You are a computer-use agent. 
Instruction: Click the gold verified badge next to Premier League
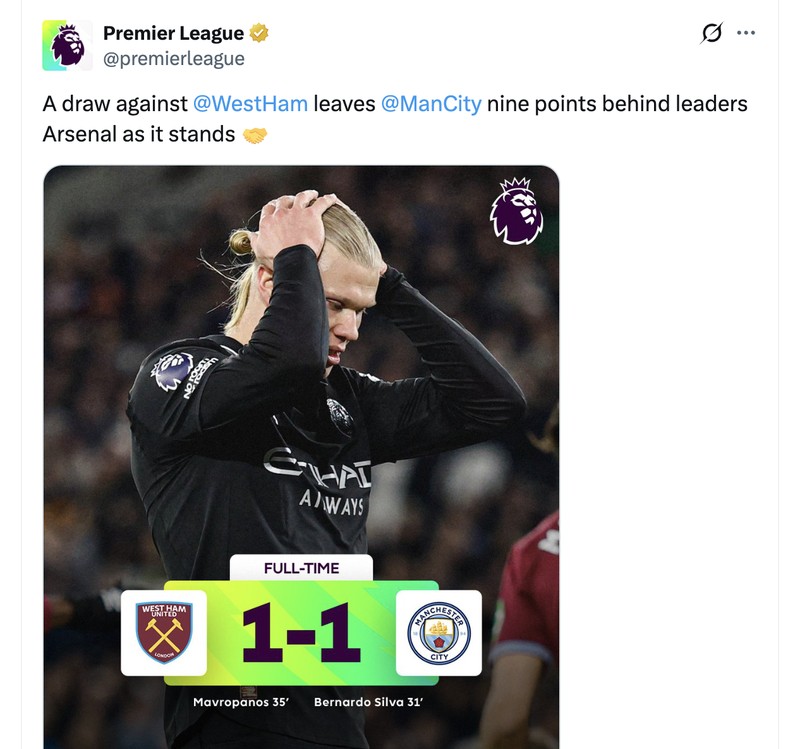(257, 32)
